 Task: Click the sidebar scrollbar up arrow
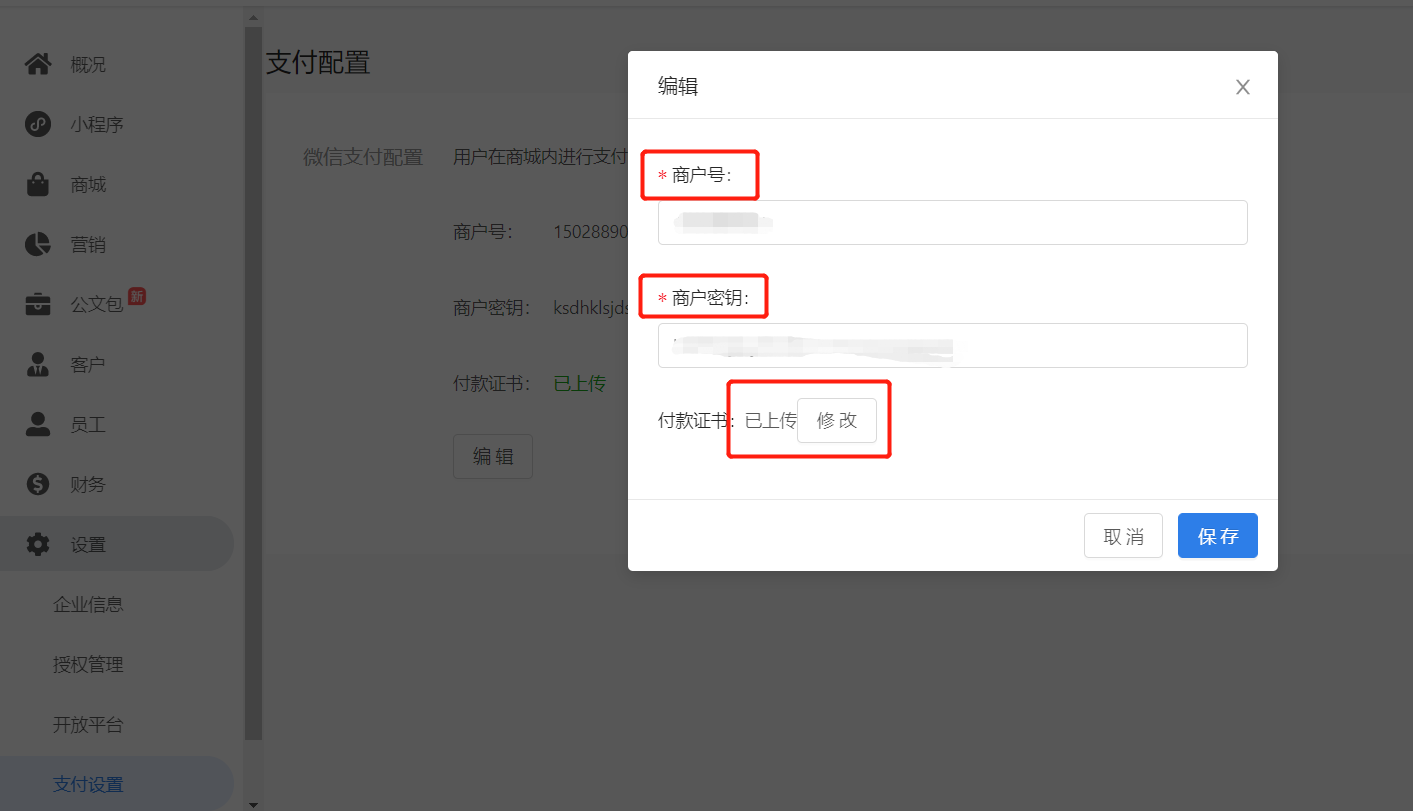pyautogui.click(x=253, y=17)
